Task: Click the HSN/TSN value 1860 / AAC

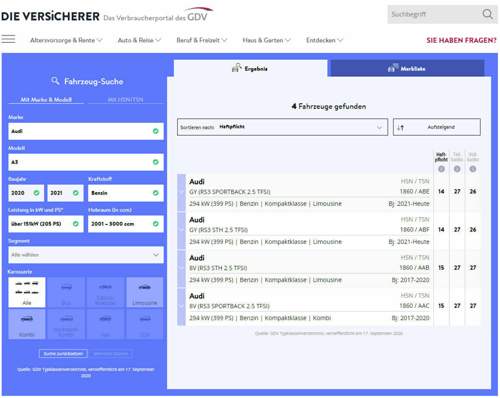Action: pos(414,306)
